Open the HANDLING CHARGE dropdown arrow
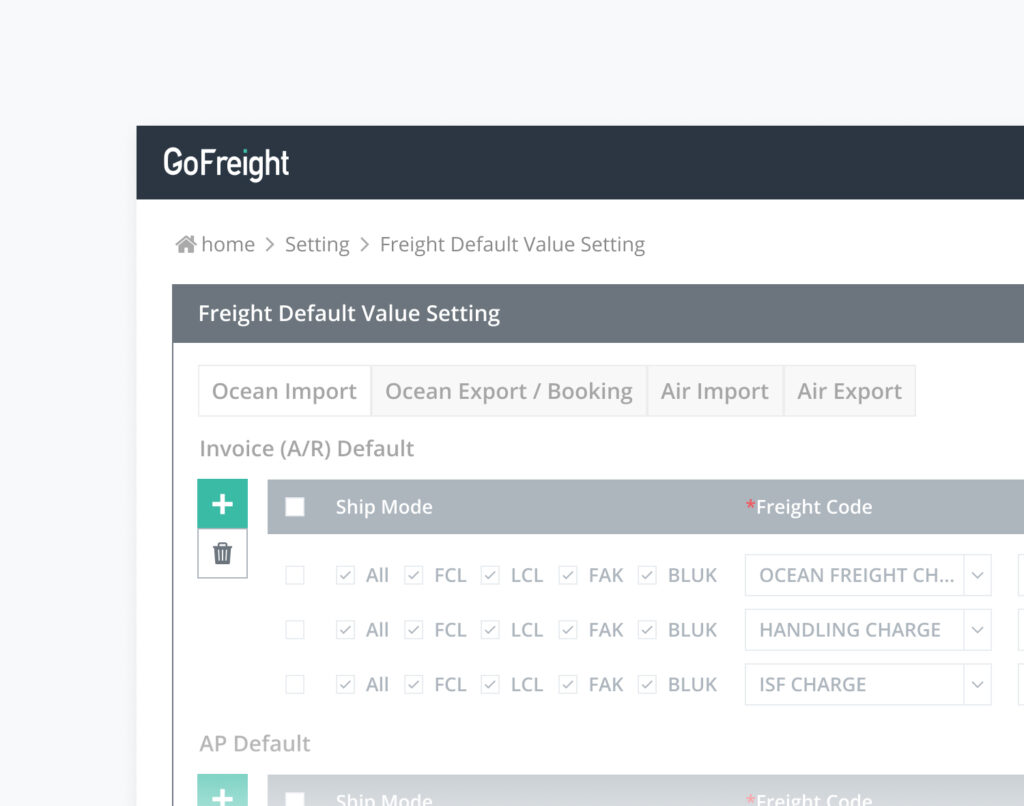Viewport: 1024px width, 806px height. click(x=978, y=630)
